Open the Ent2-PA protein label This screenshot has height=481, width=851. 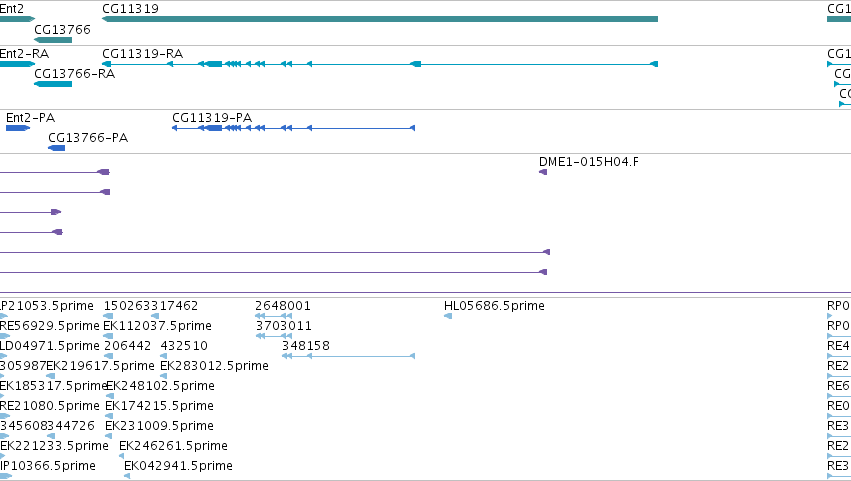click(30, 118)
